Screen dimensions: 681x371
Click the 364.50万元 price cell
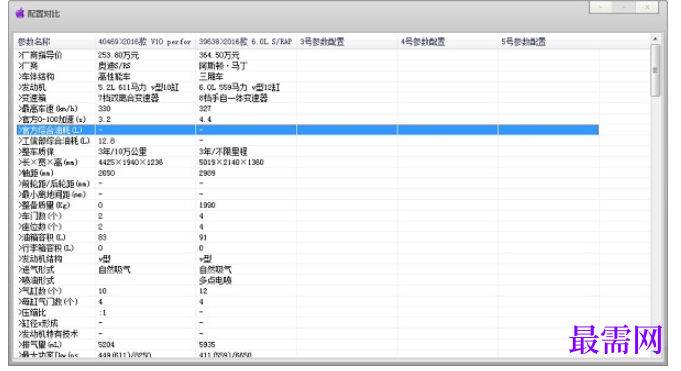click(219, 55)
